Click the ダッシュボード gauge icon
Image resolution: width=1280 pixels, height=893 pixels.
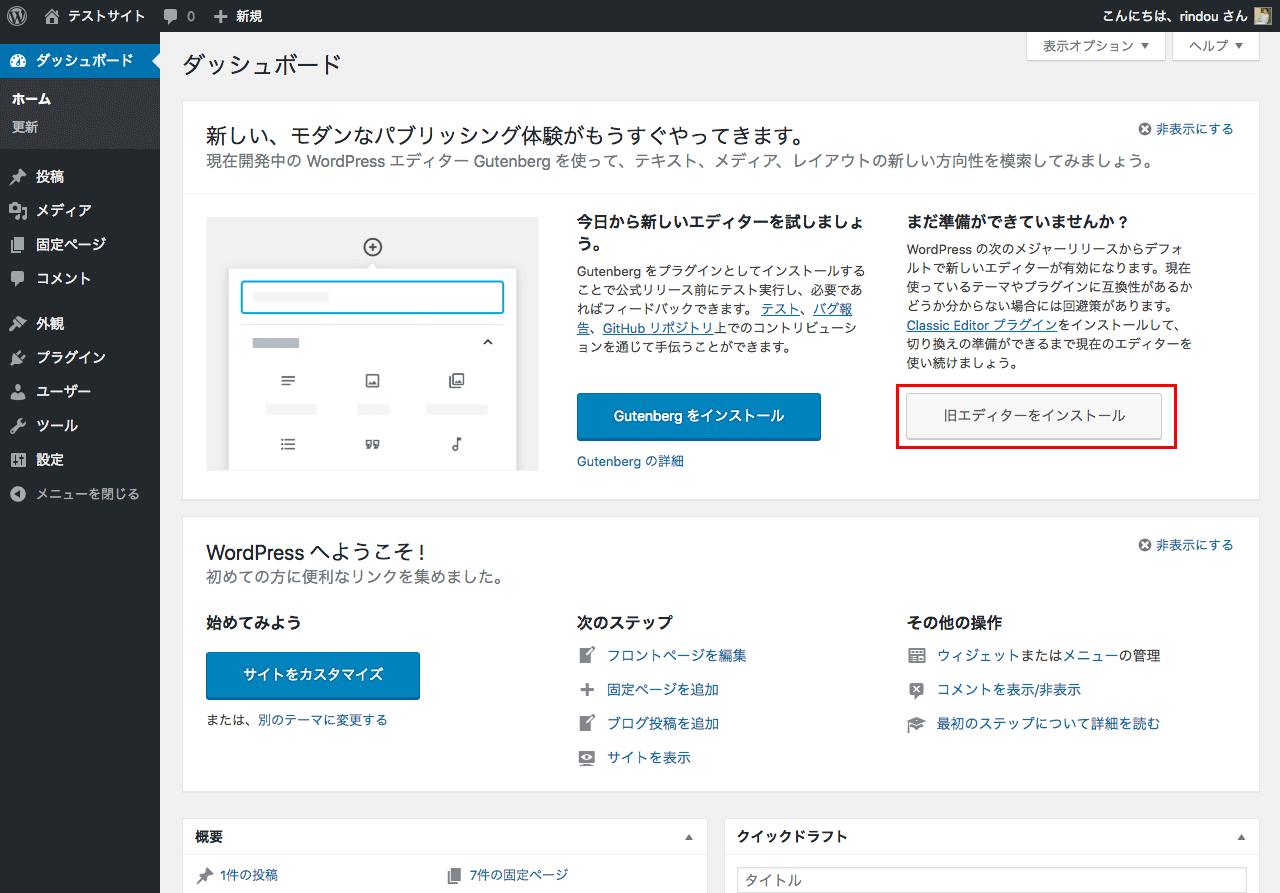(18, 61)
